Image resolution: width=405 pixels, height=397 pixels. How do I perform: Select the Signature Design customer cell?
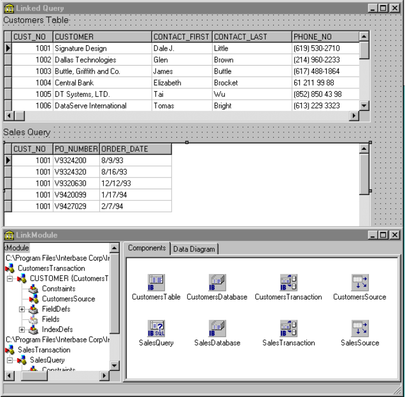coord(102,48)
